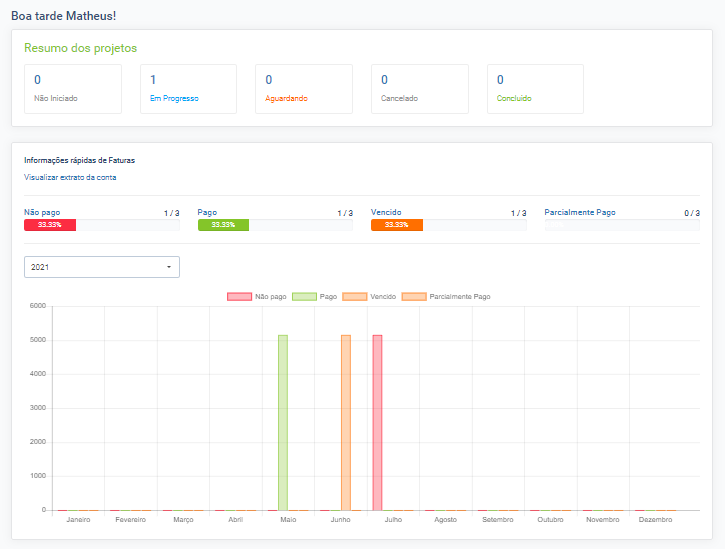The width and height of the screenshot is (725, 549).
Task: Toggle the Vencido legend swatch
Action: (x=354, y=297)
